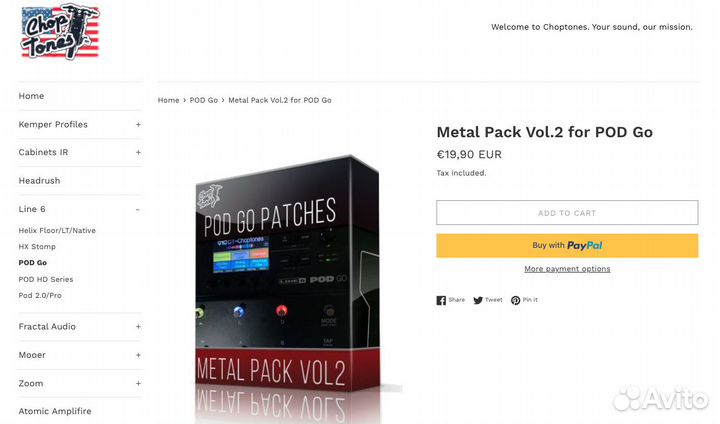Image resolution: width=720 pixels, height=424 pixels.
Task: Open the Home sidebar menu item
Action: coord(31,96)
